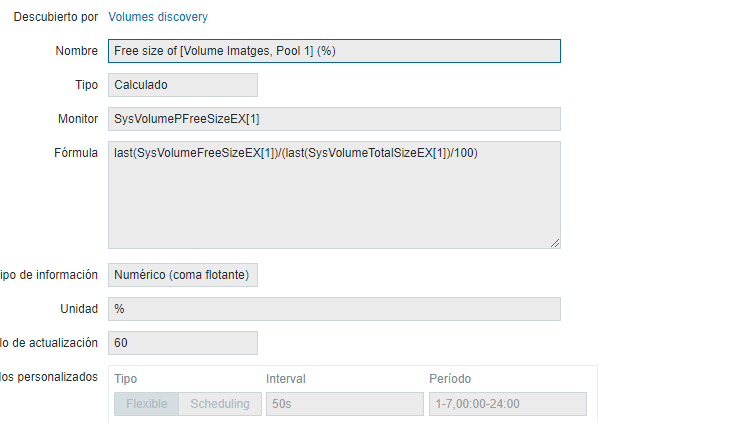
Task: Click the Fórmula textarea resize handle
Action: [554, 242]
